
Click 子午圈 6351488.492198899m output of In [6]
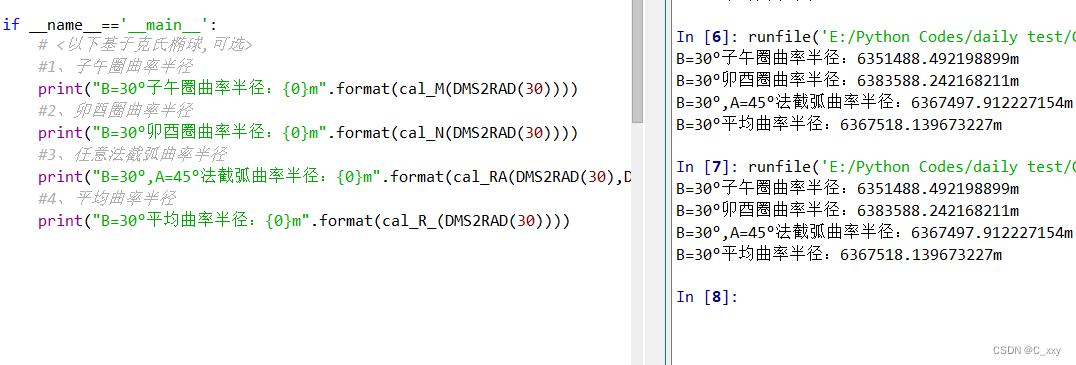pyautogui.click(x=847, y=59)
